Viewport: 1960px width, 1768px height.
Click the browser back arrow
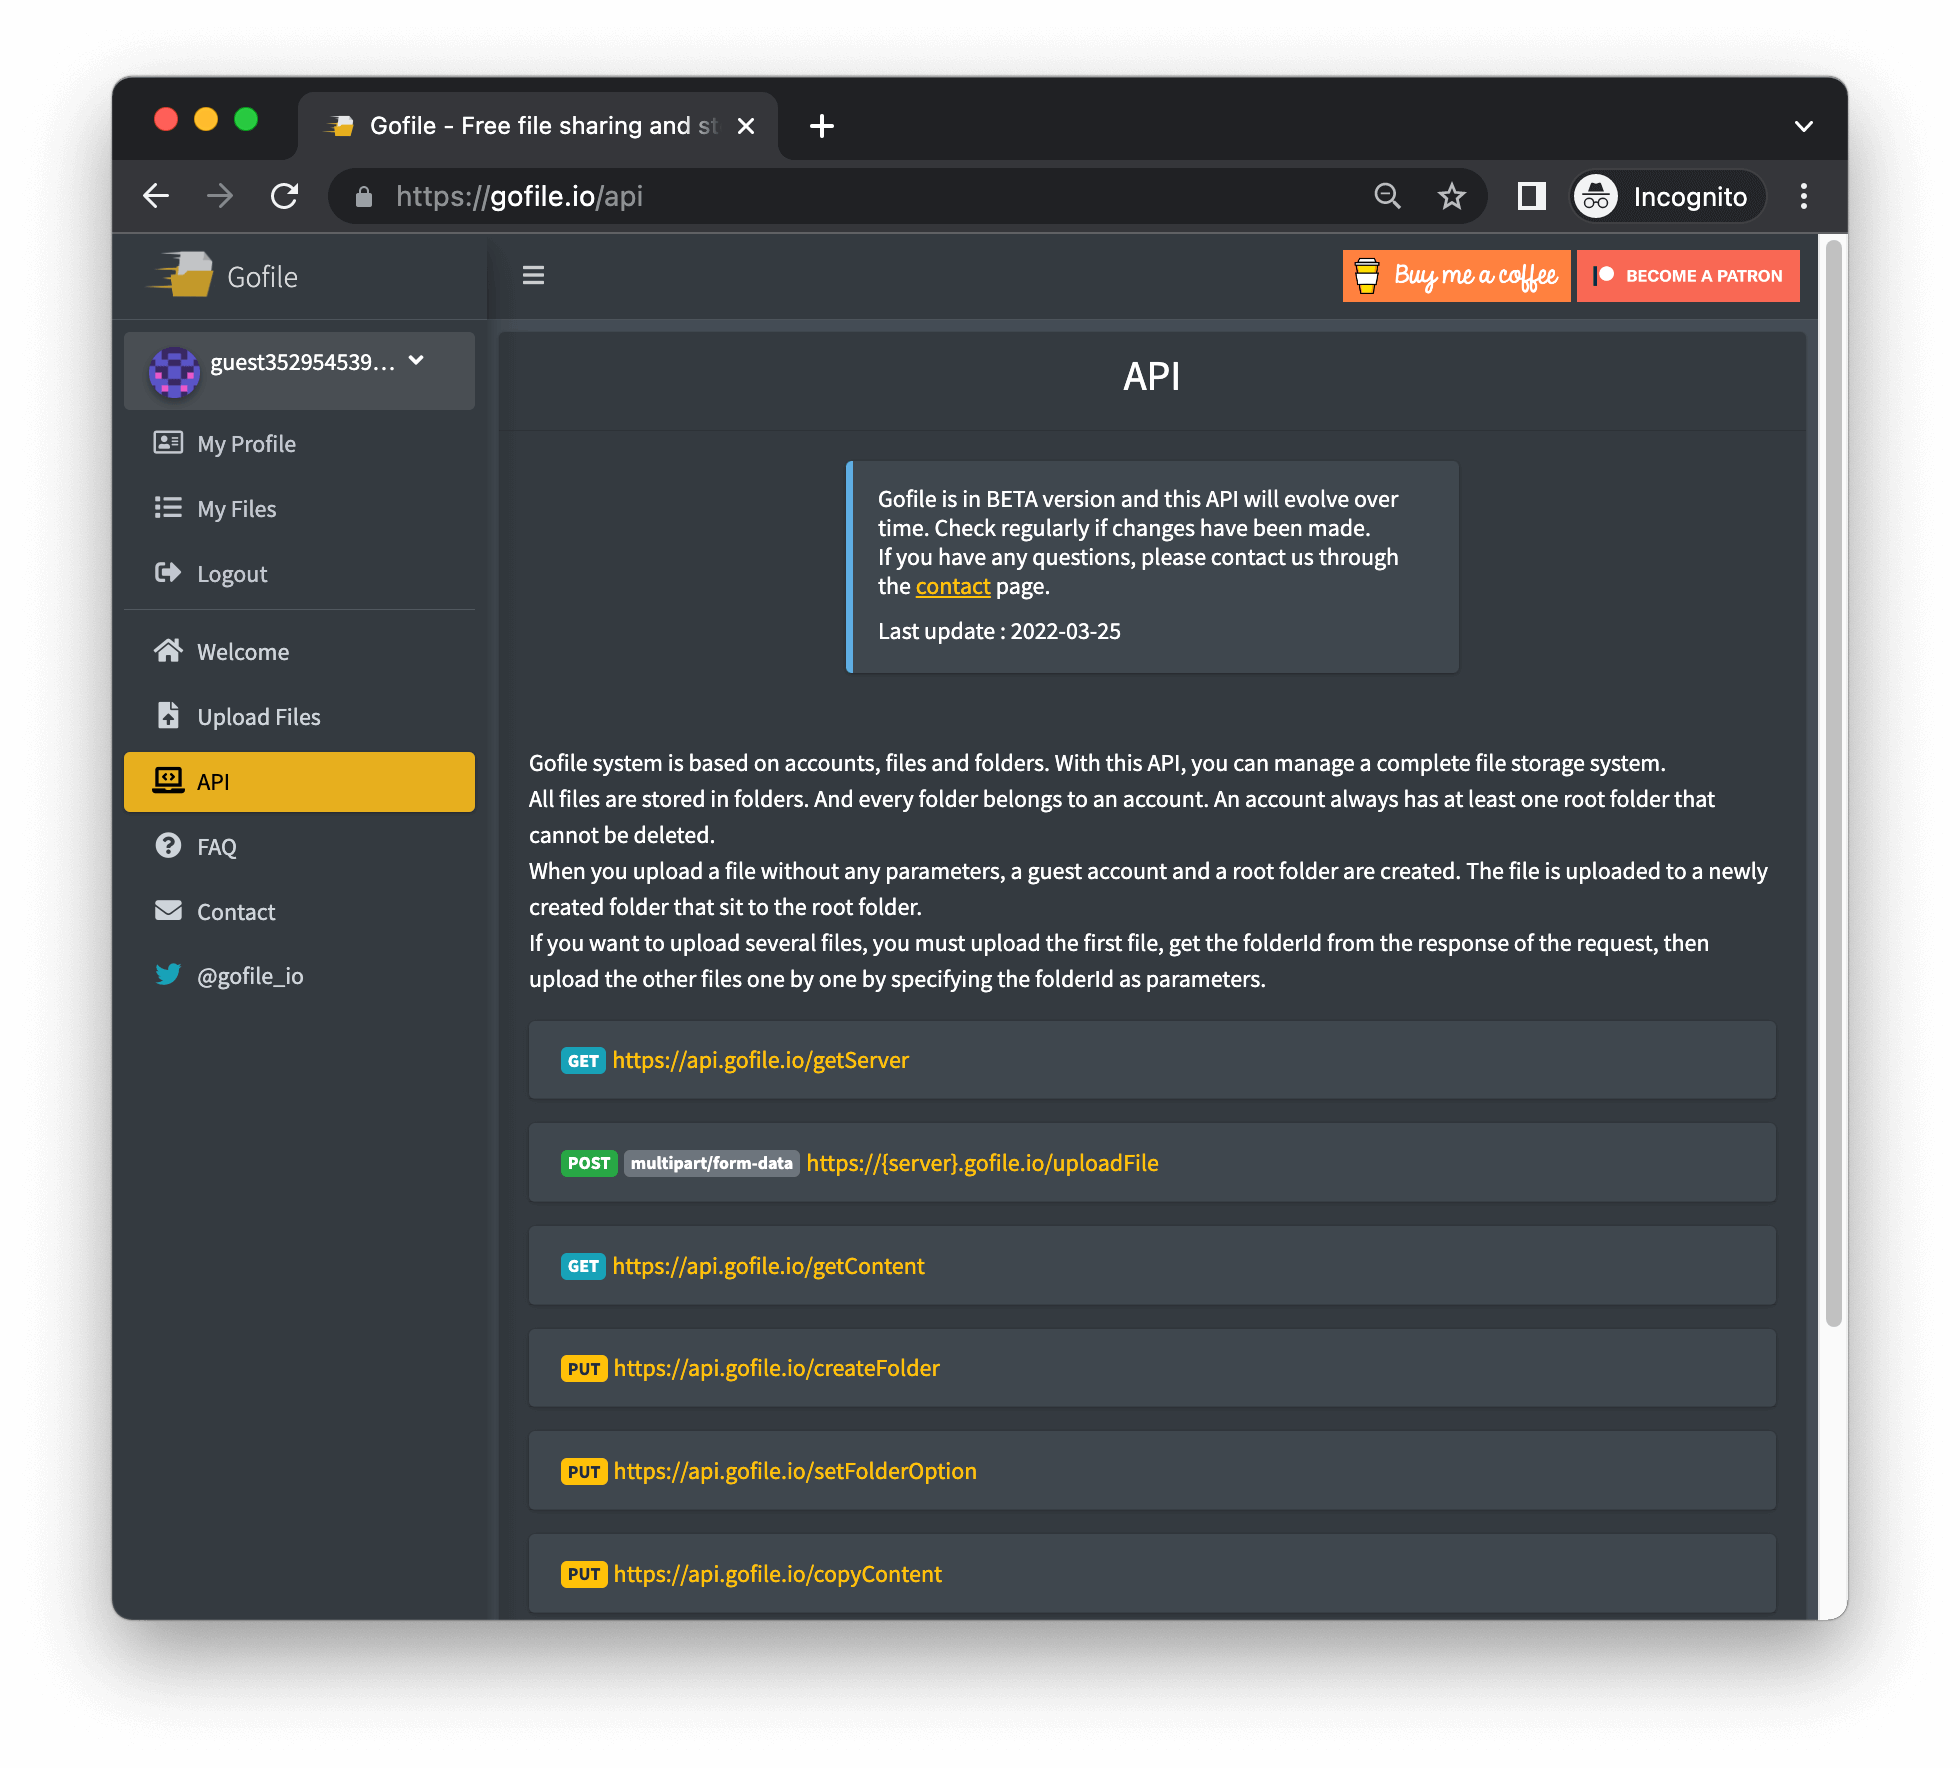156,196
